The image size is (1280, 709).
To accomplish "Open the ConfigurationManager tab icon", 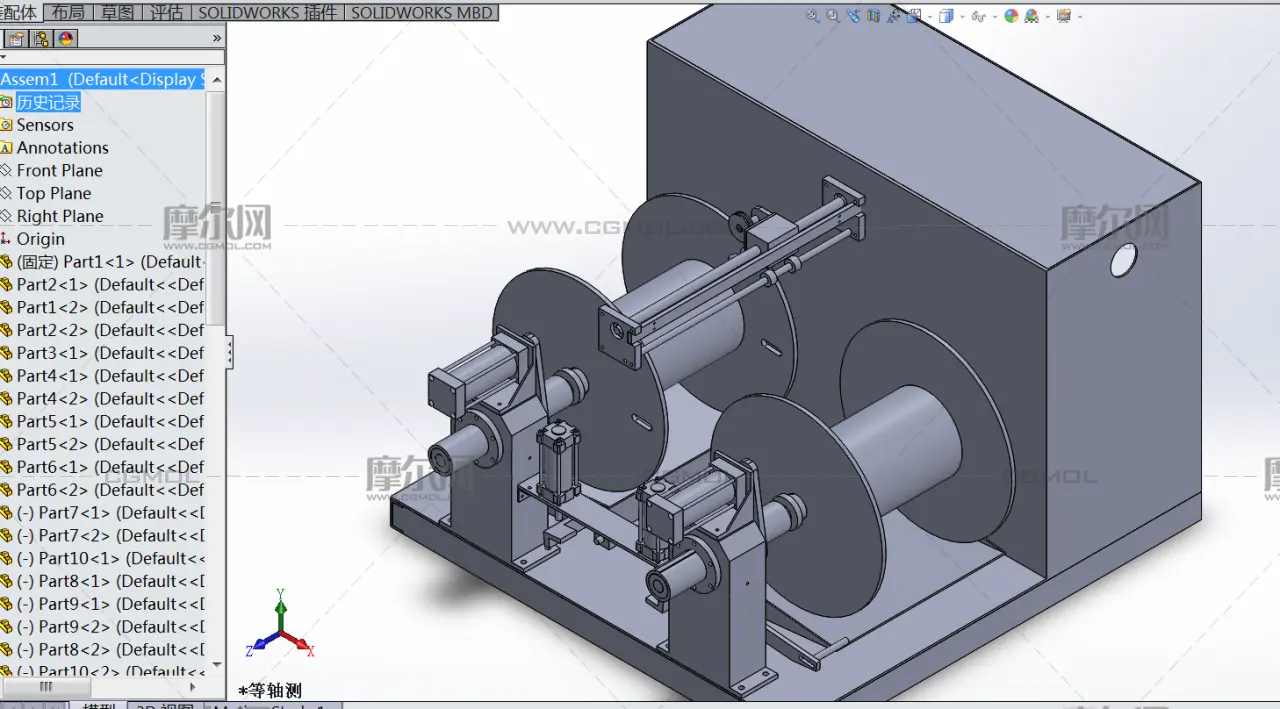I will (x=41, y=39).
